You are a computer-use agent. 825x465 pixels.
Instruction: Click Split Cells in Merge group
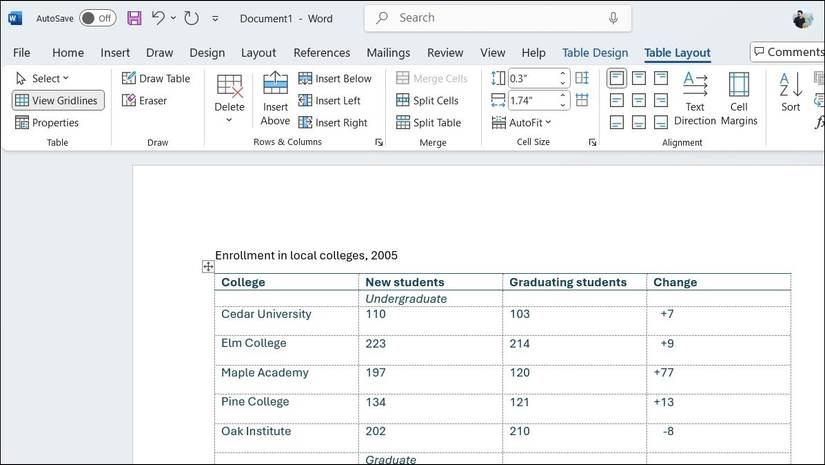[427, 100]
